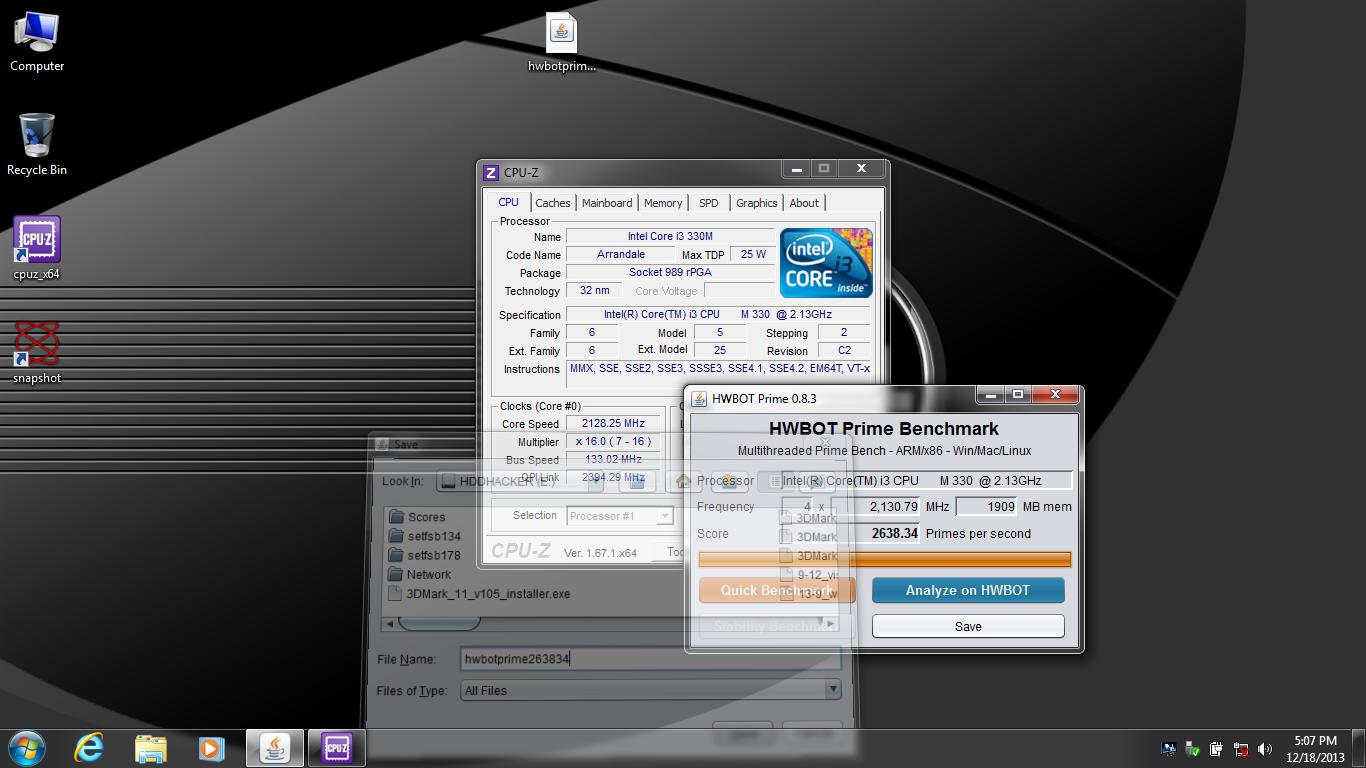Open the volume speaker tray icon
This screenshot has height=768, width=1366.
[x=1265, y=748]
